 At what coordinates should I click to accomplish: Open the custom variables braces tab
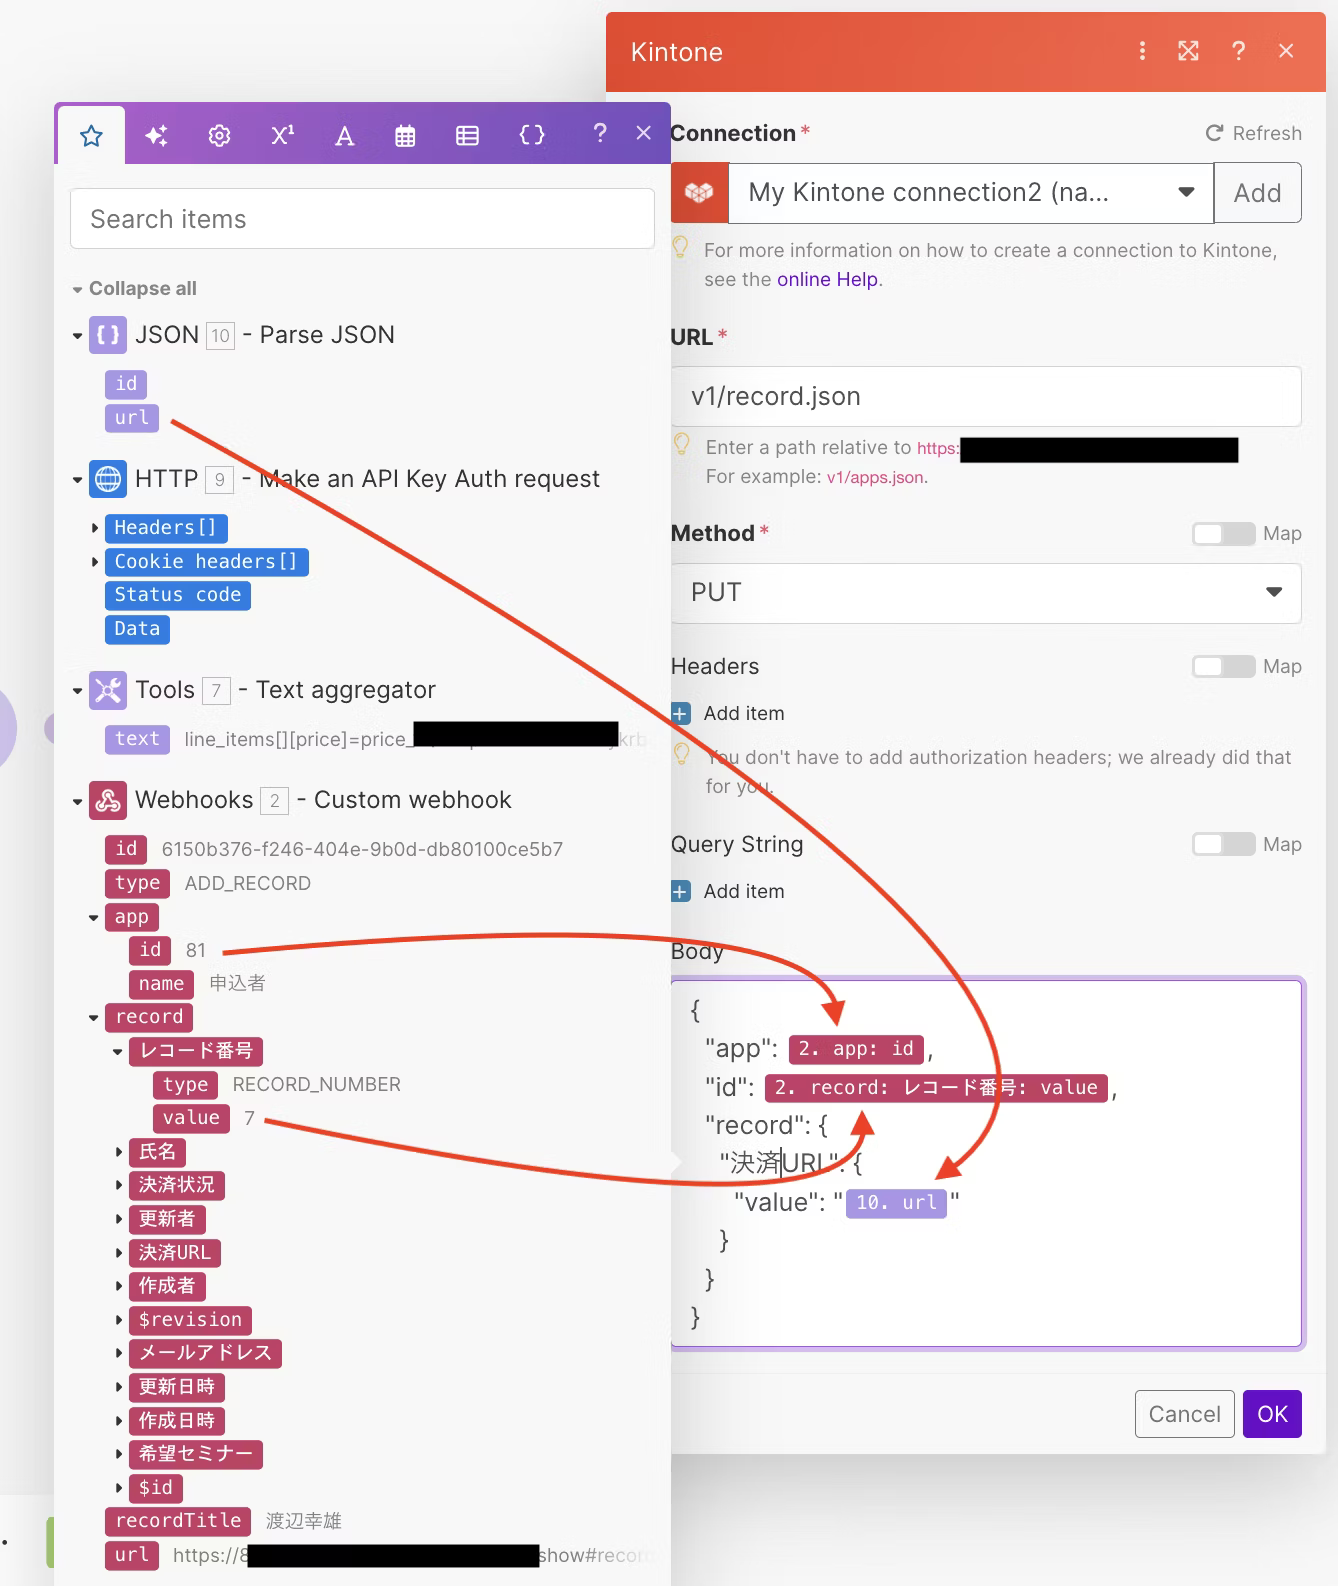click(532, 135)
